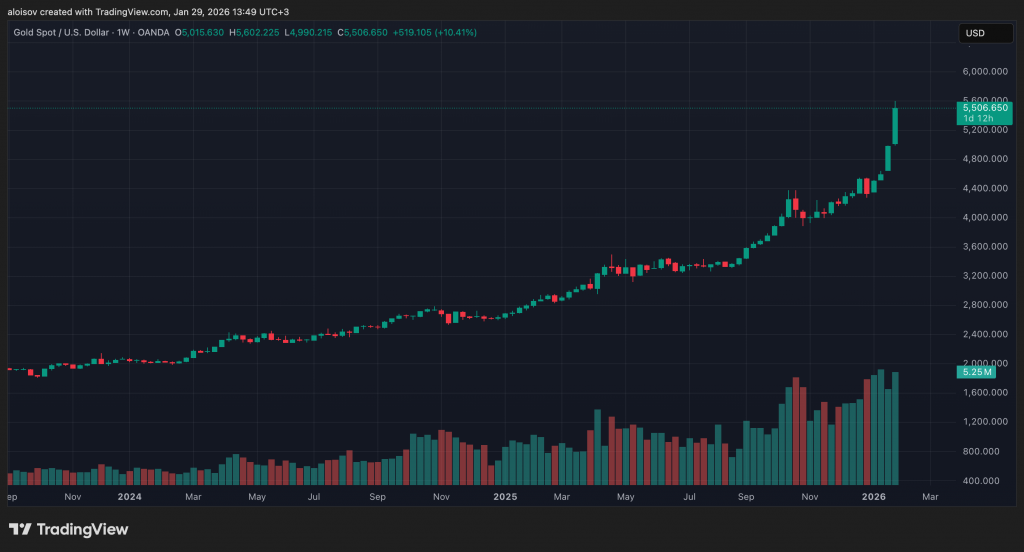Click the 2024 label on the time axis
The width and height of the screenshot is (1024, 552).
129,496
